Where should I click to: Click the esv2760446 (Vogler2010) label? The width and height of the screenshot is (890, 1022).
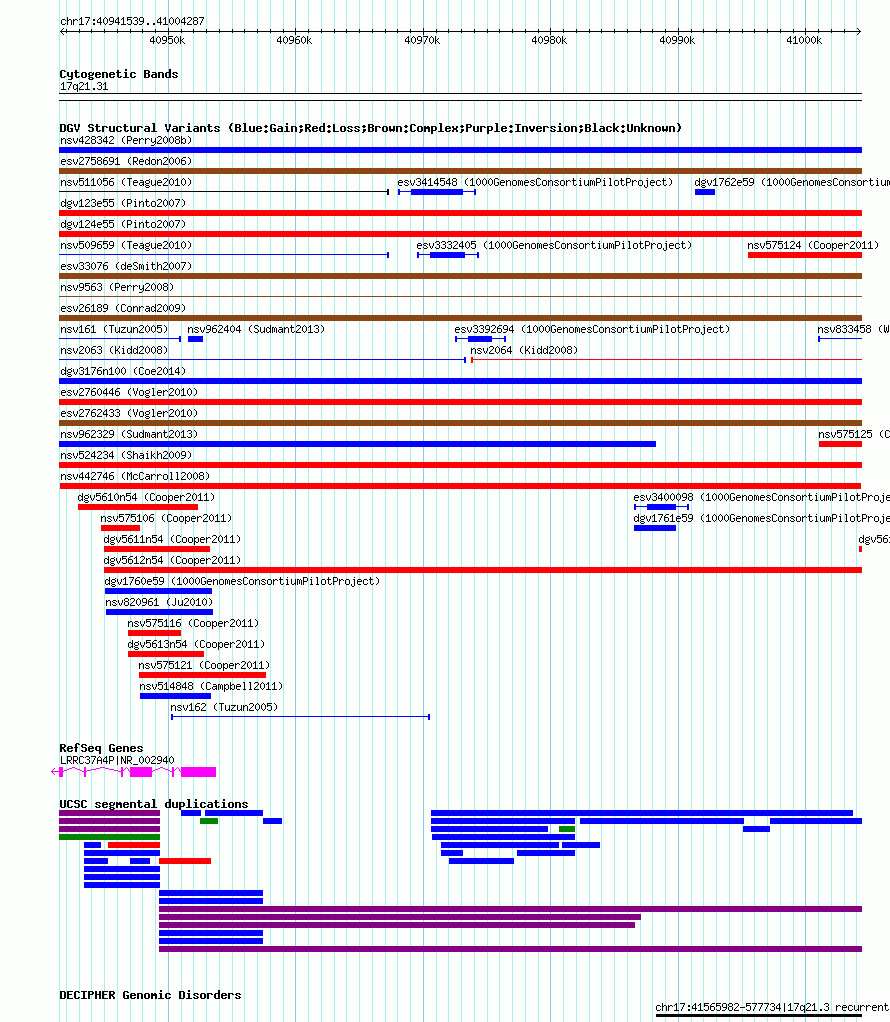pos(129,392)
